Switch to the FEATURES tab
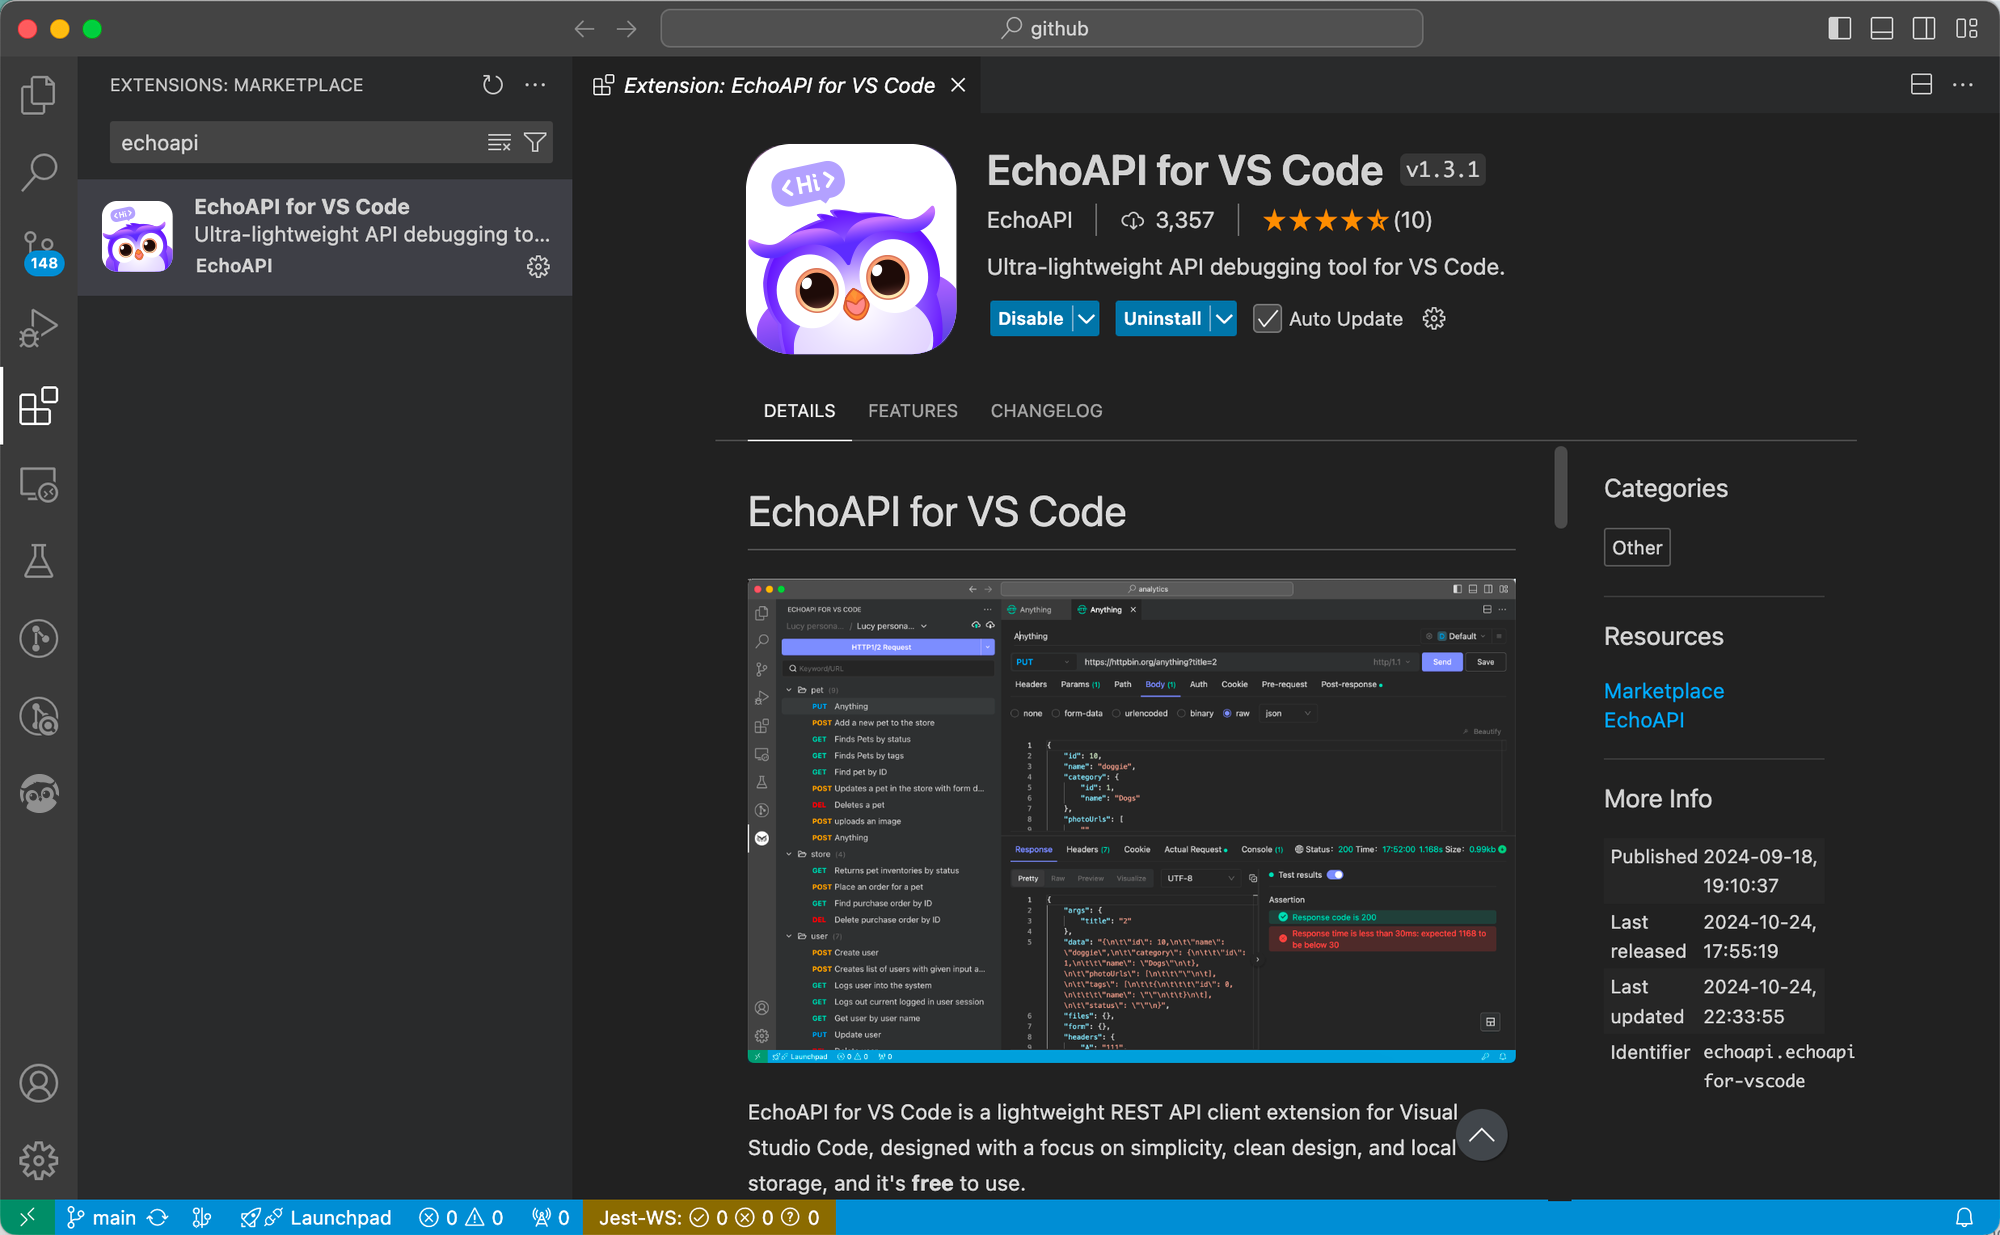 913,412
